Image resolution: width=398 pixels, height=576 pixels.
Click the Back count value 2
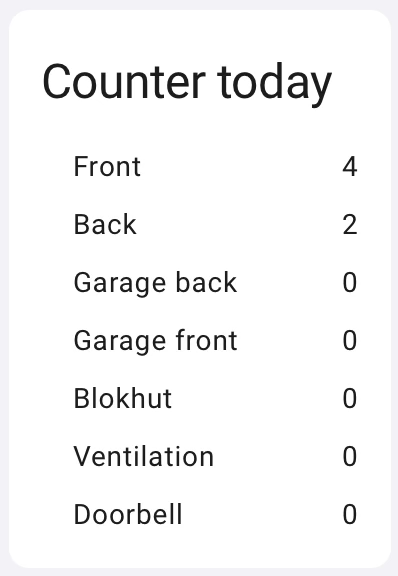[350, 225]
